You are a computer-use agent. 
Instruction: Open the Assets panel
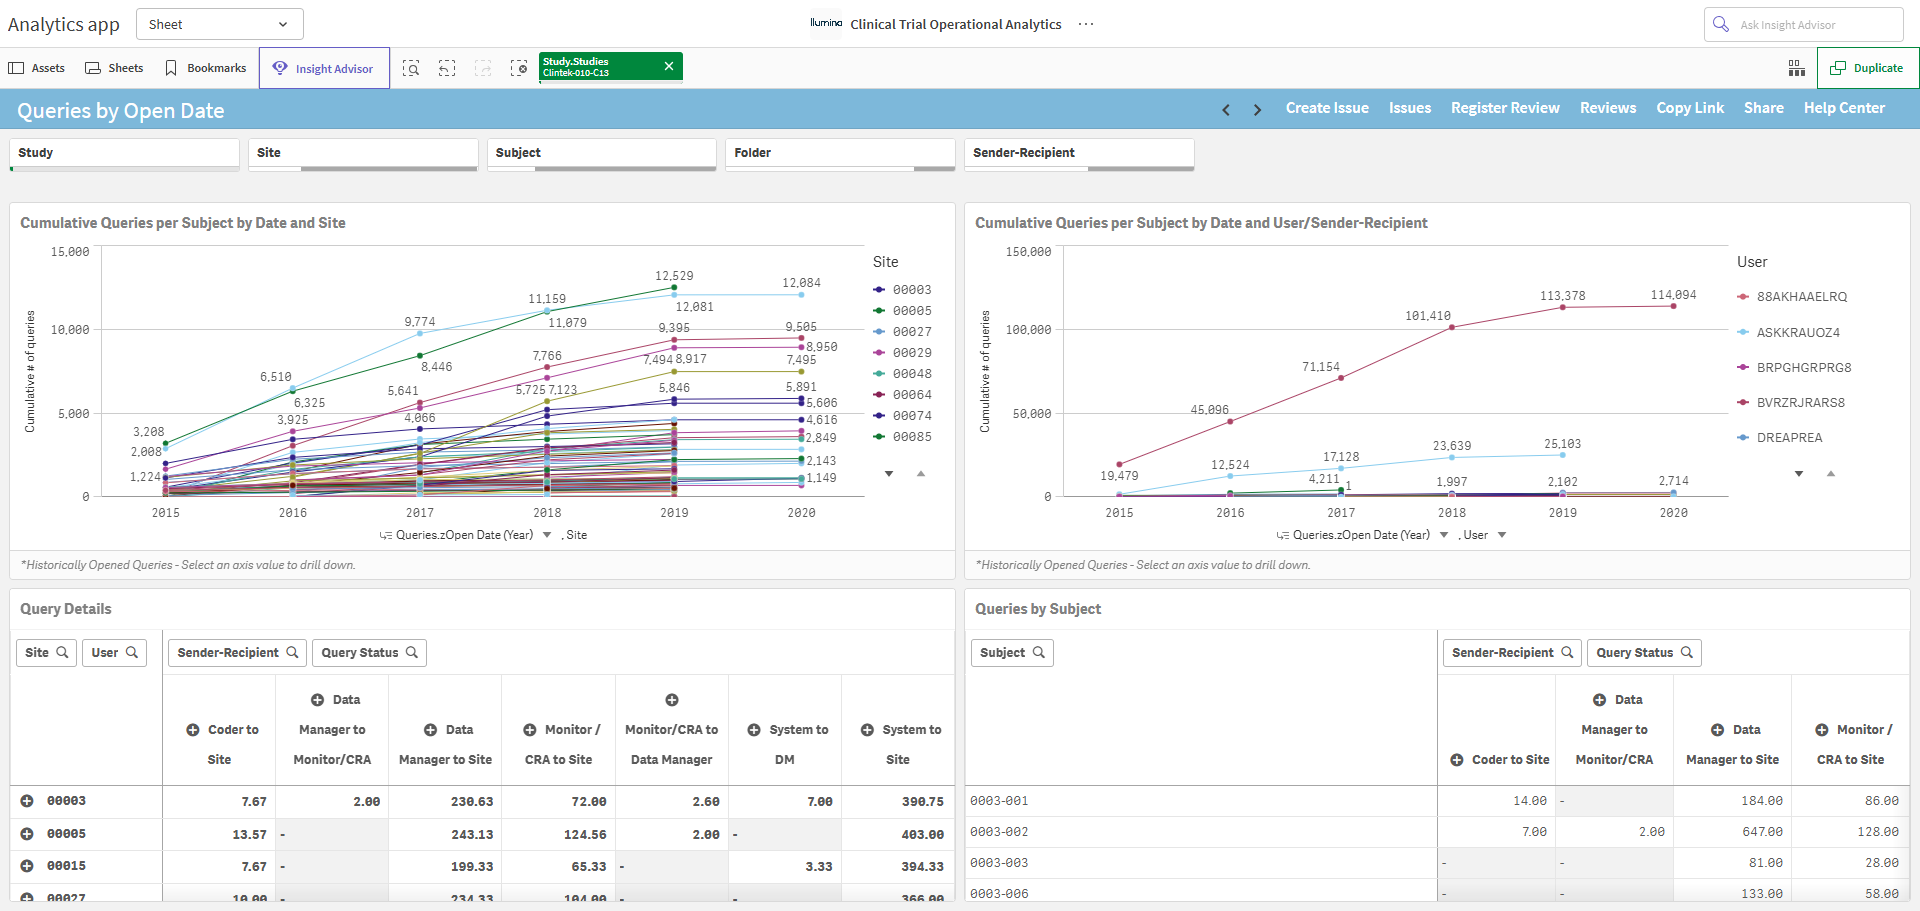point(37,68)
